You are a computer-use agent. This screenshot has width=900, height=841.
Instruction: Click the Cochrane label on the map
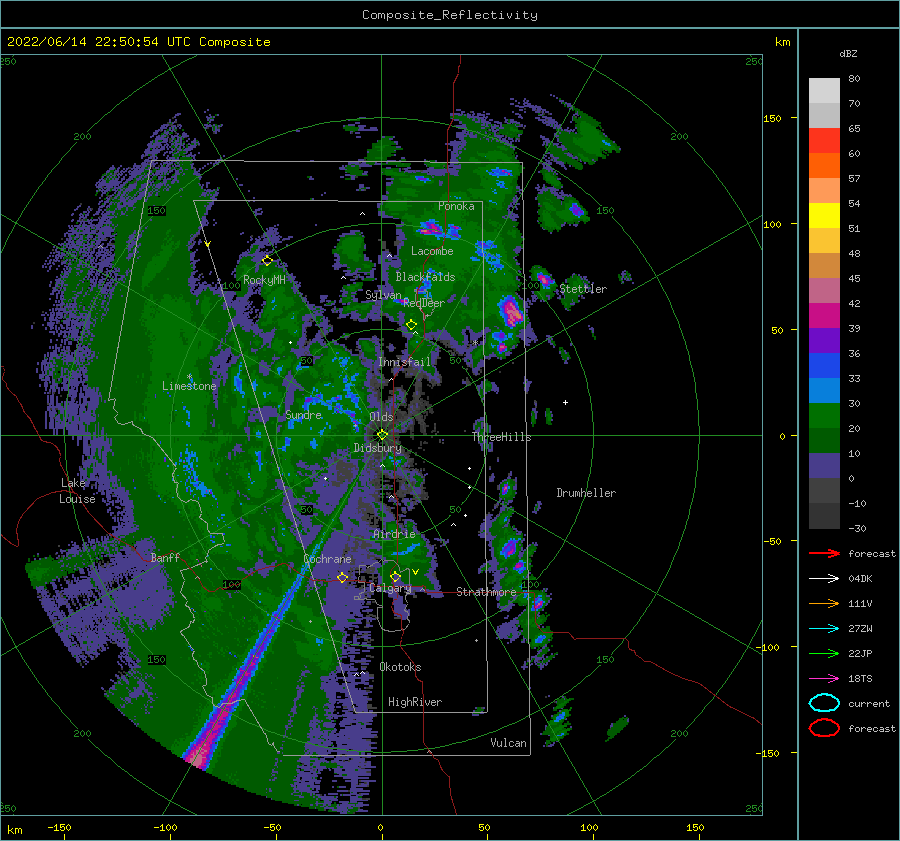coord(327,559)
